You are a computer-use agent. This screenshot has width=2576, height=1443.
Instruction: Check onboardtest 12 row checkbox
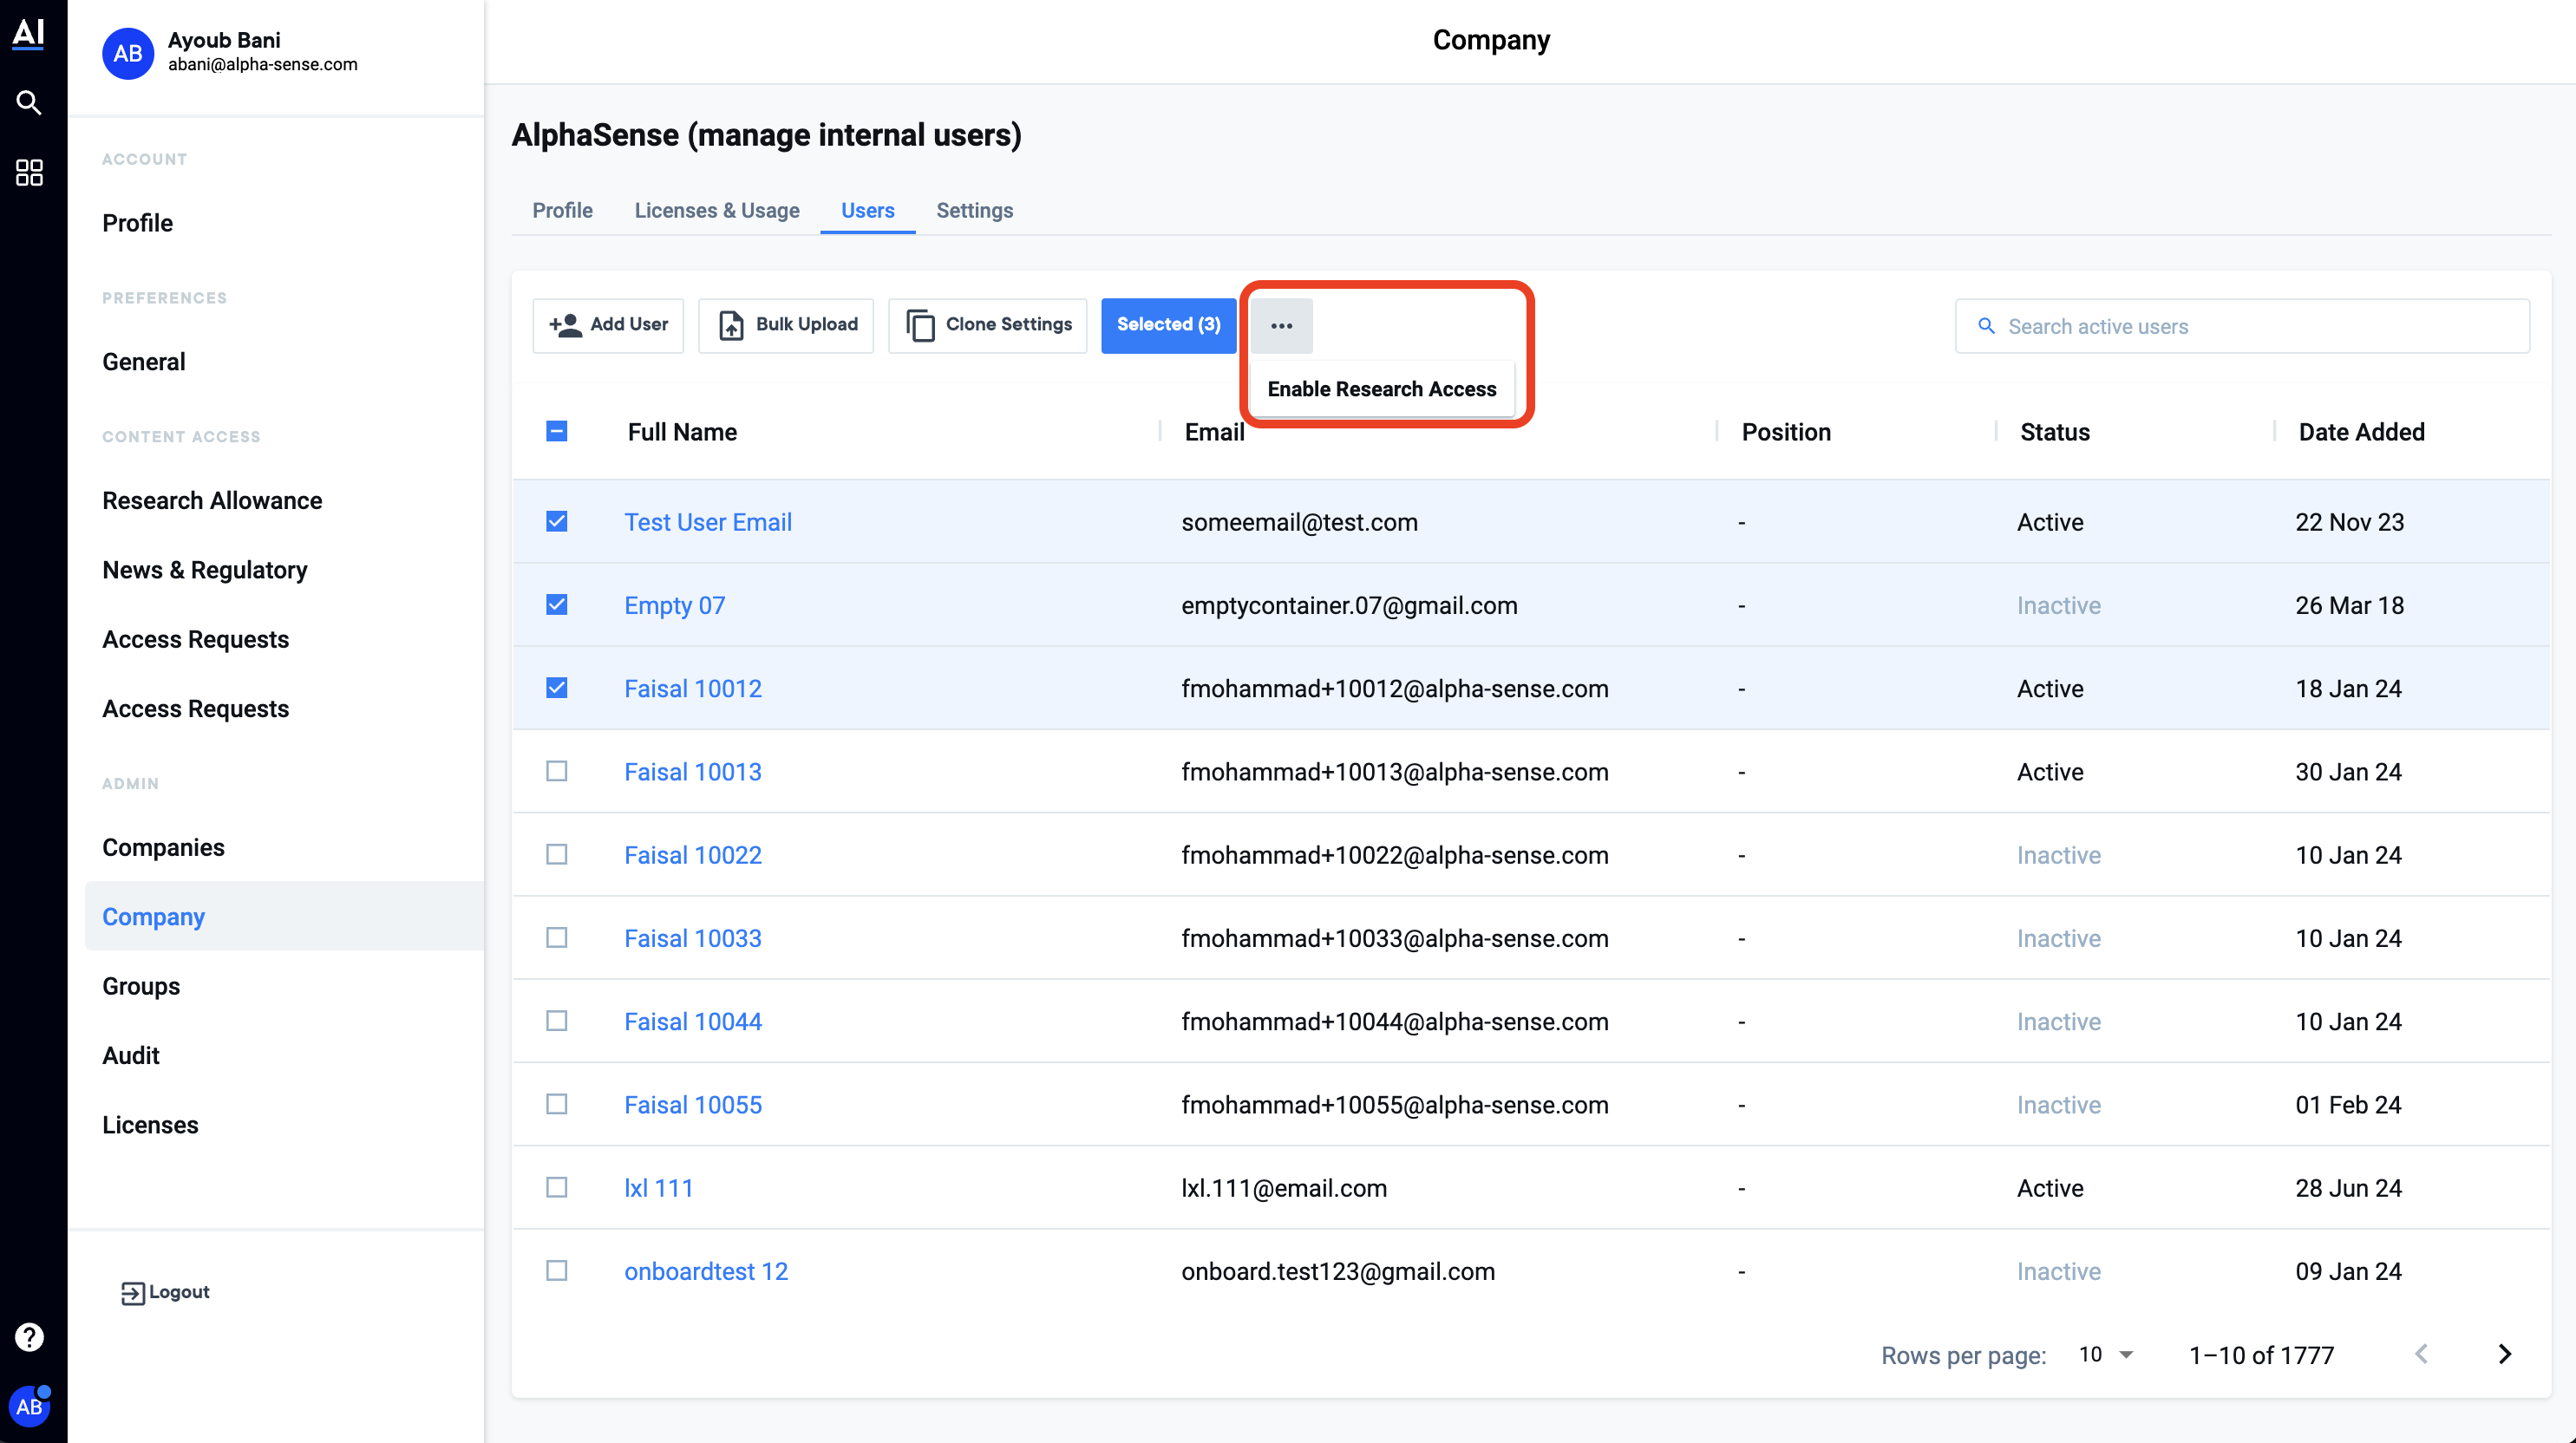click(x=557, y=1270)
